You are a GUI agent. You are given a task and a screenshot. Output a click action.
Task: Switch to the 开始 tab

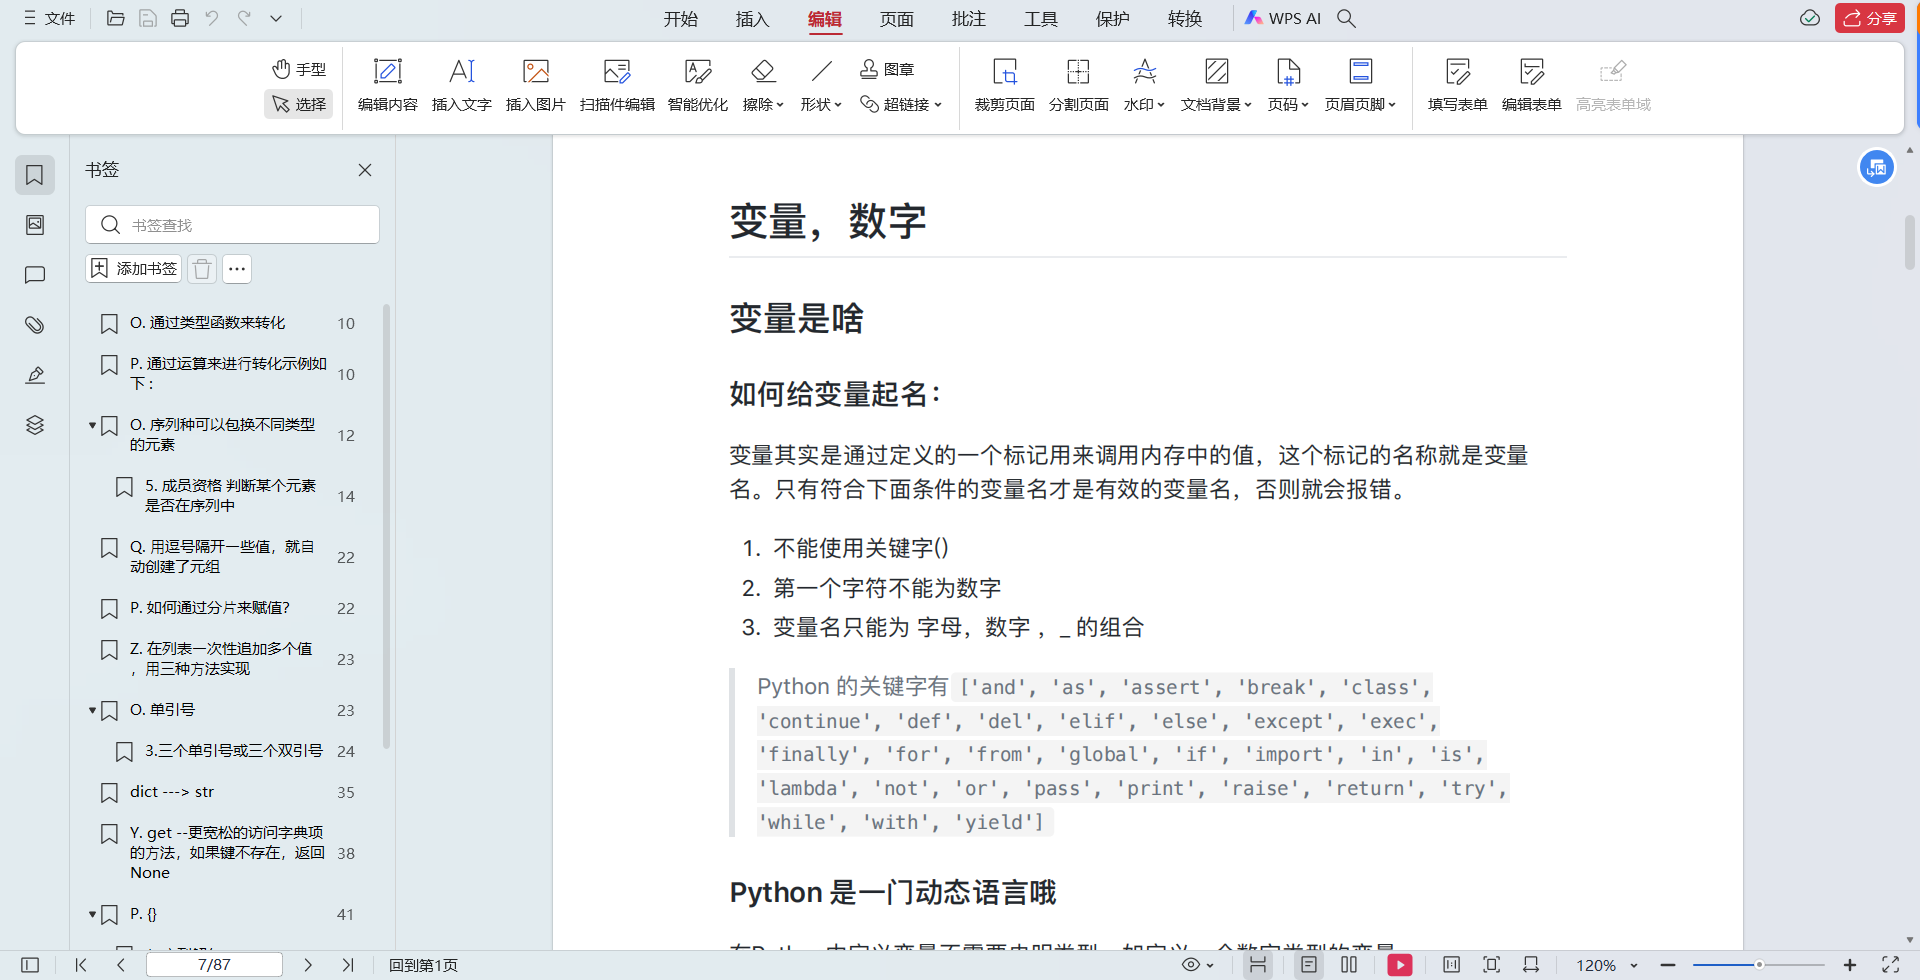click(681, 19)
